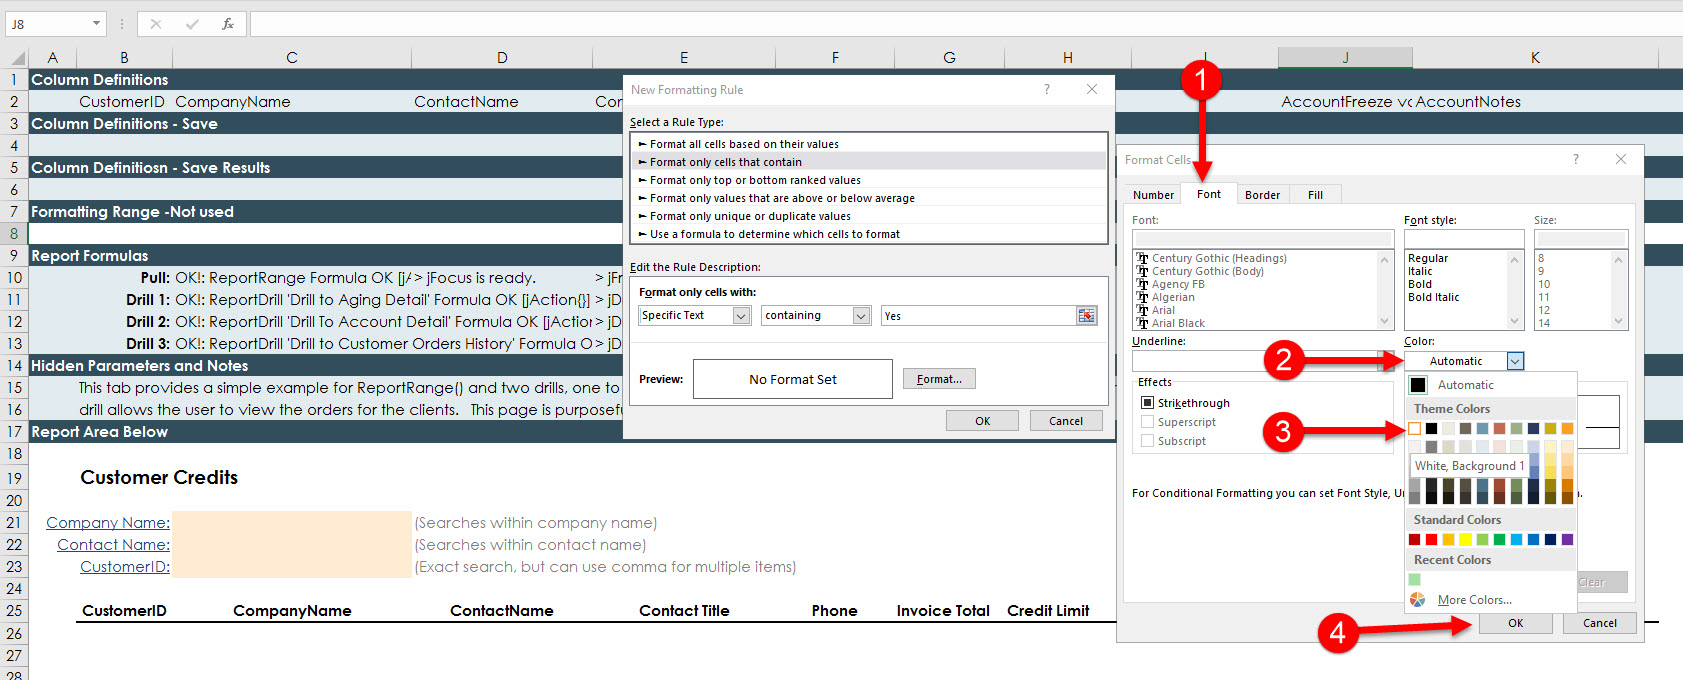1683x680 pixels.
Task: Click Cancel in Format Cells dialog
Action: point(1600,623)
